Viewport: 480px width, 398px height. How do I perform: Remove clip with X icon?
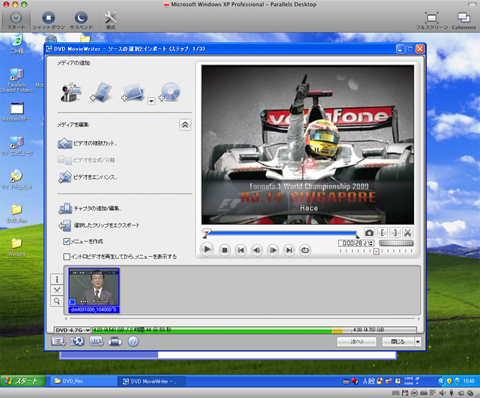57,290
